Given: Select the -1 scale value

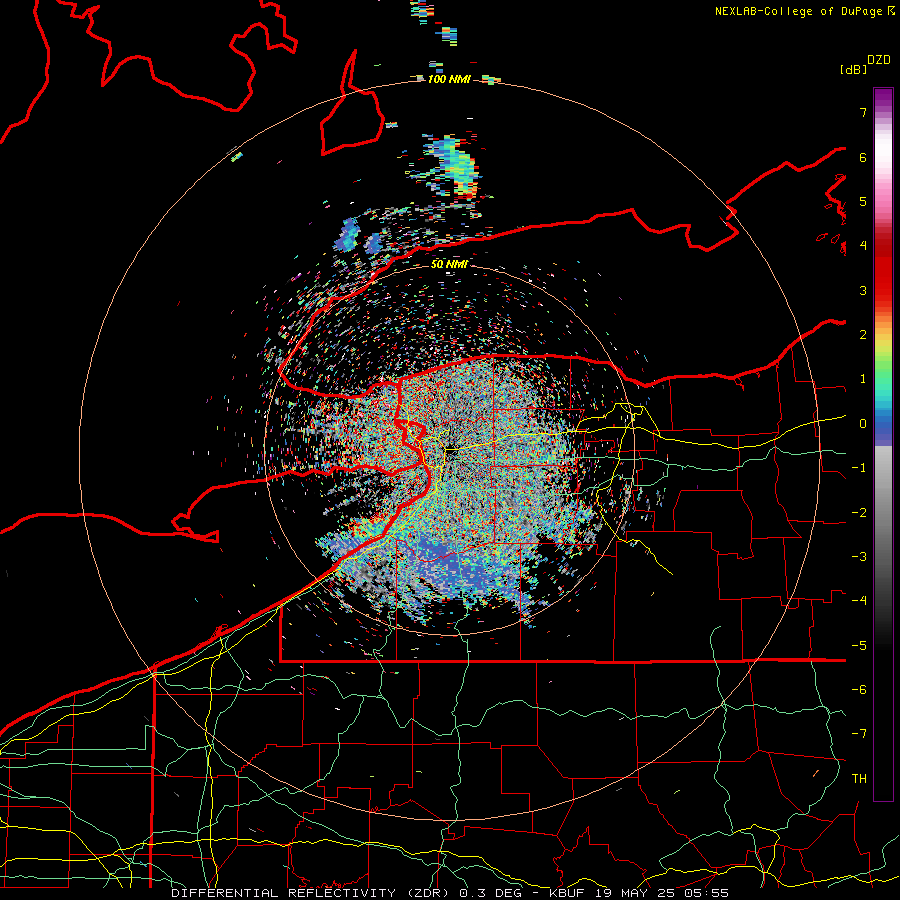Looking at the screenshot, I should (859, 468).
